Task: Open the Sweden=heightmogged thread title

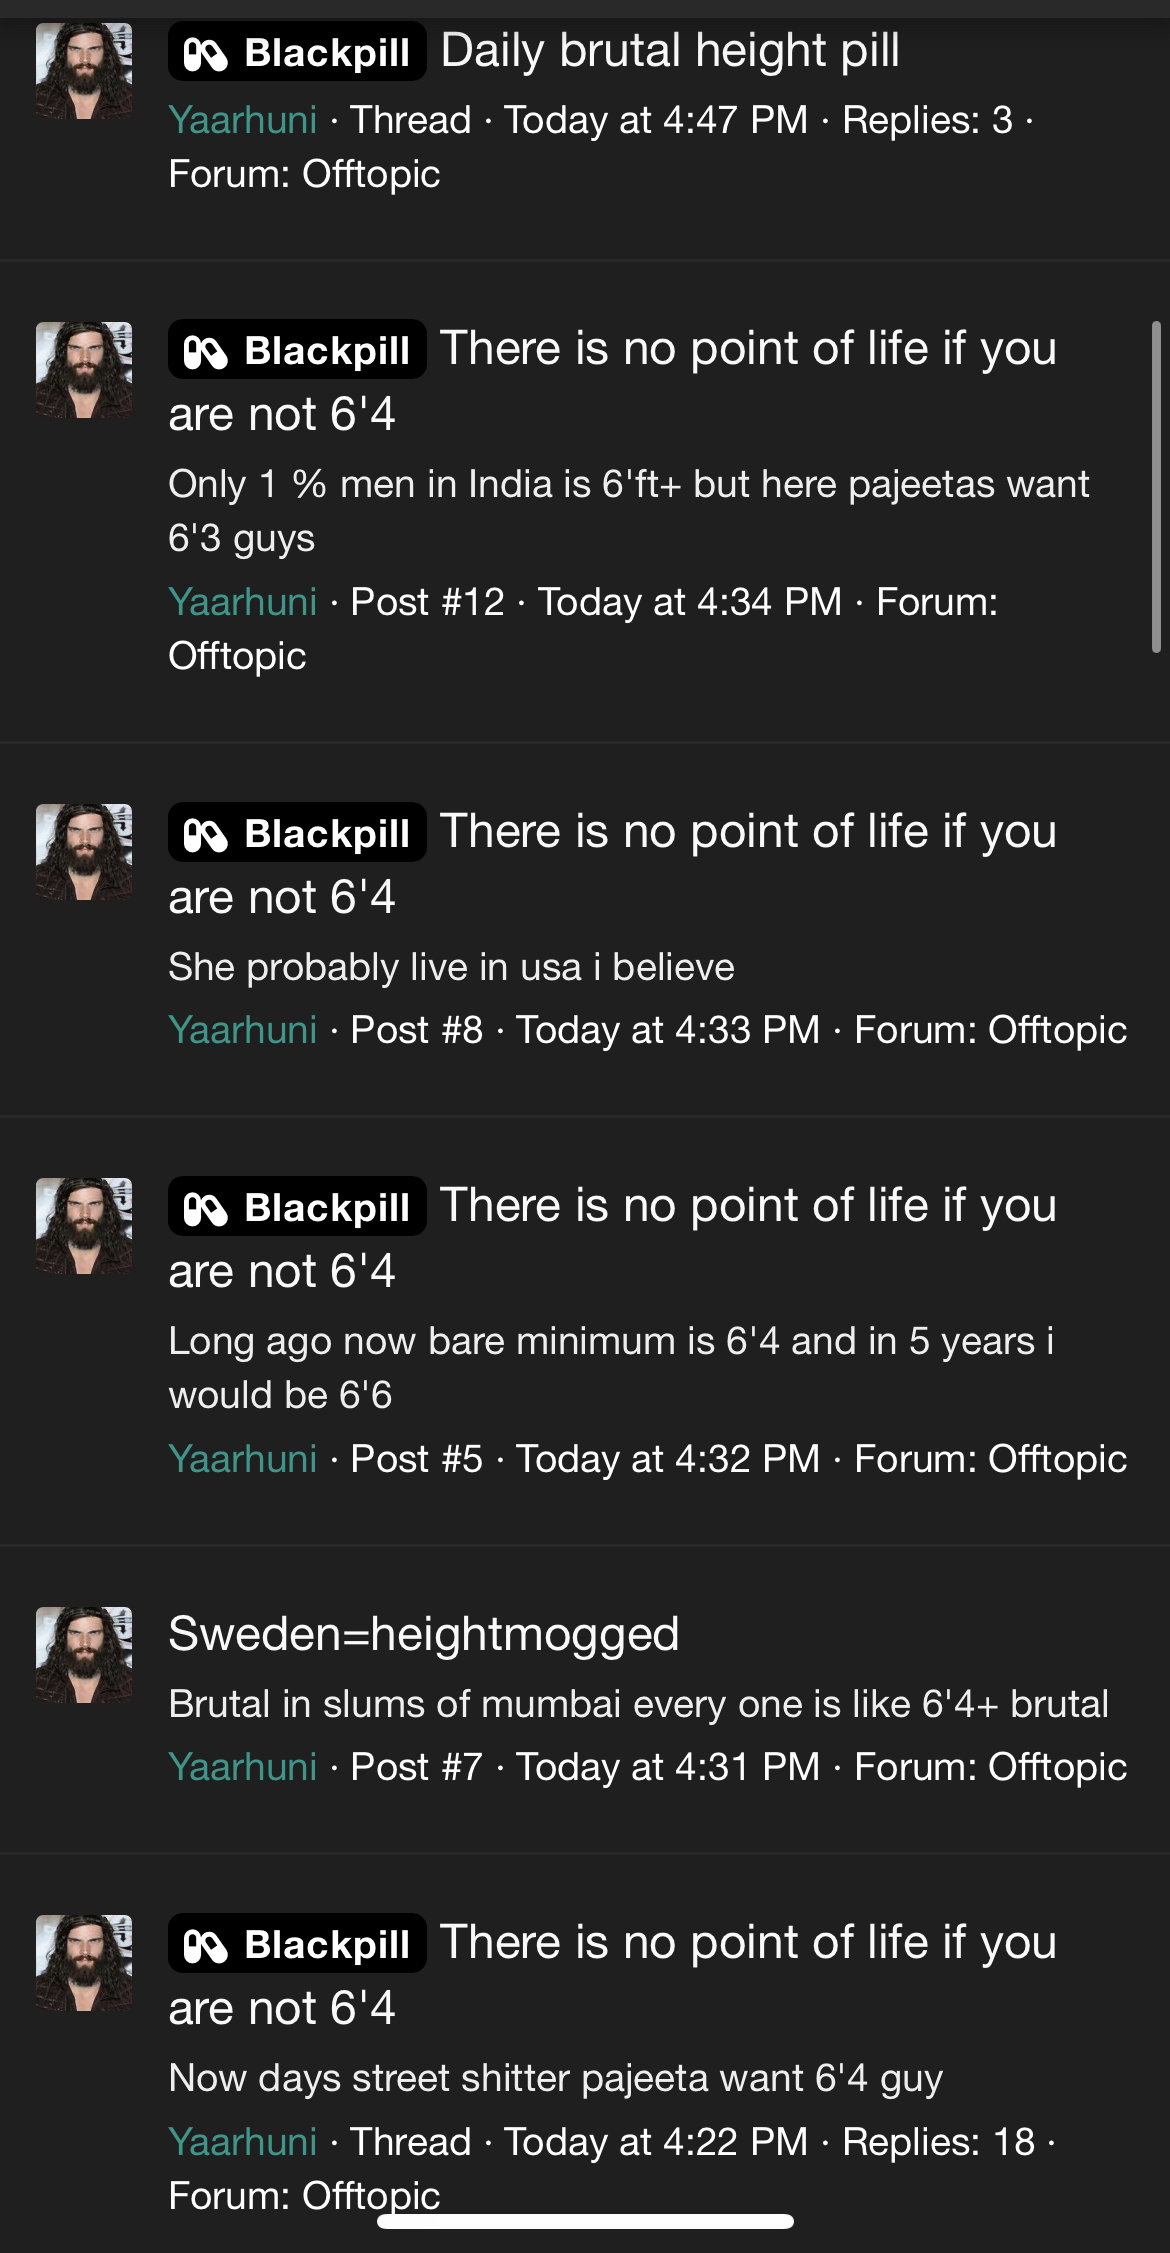Action: tap(424, 1634)
